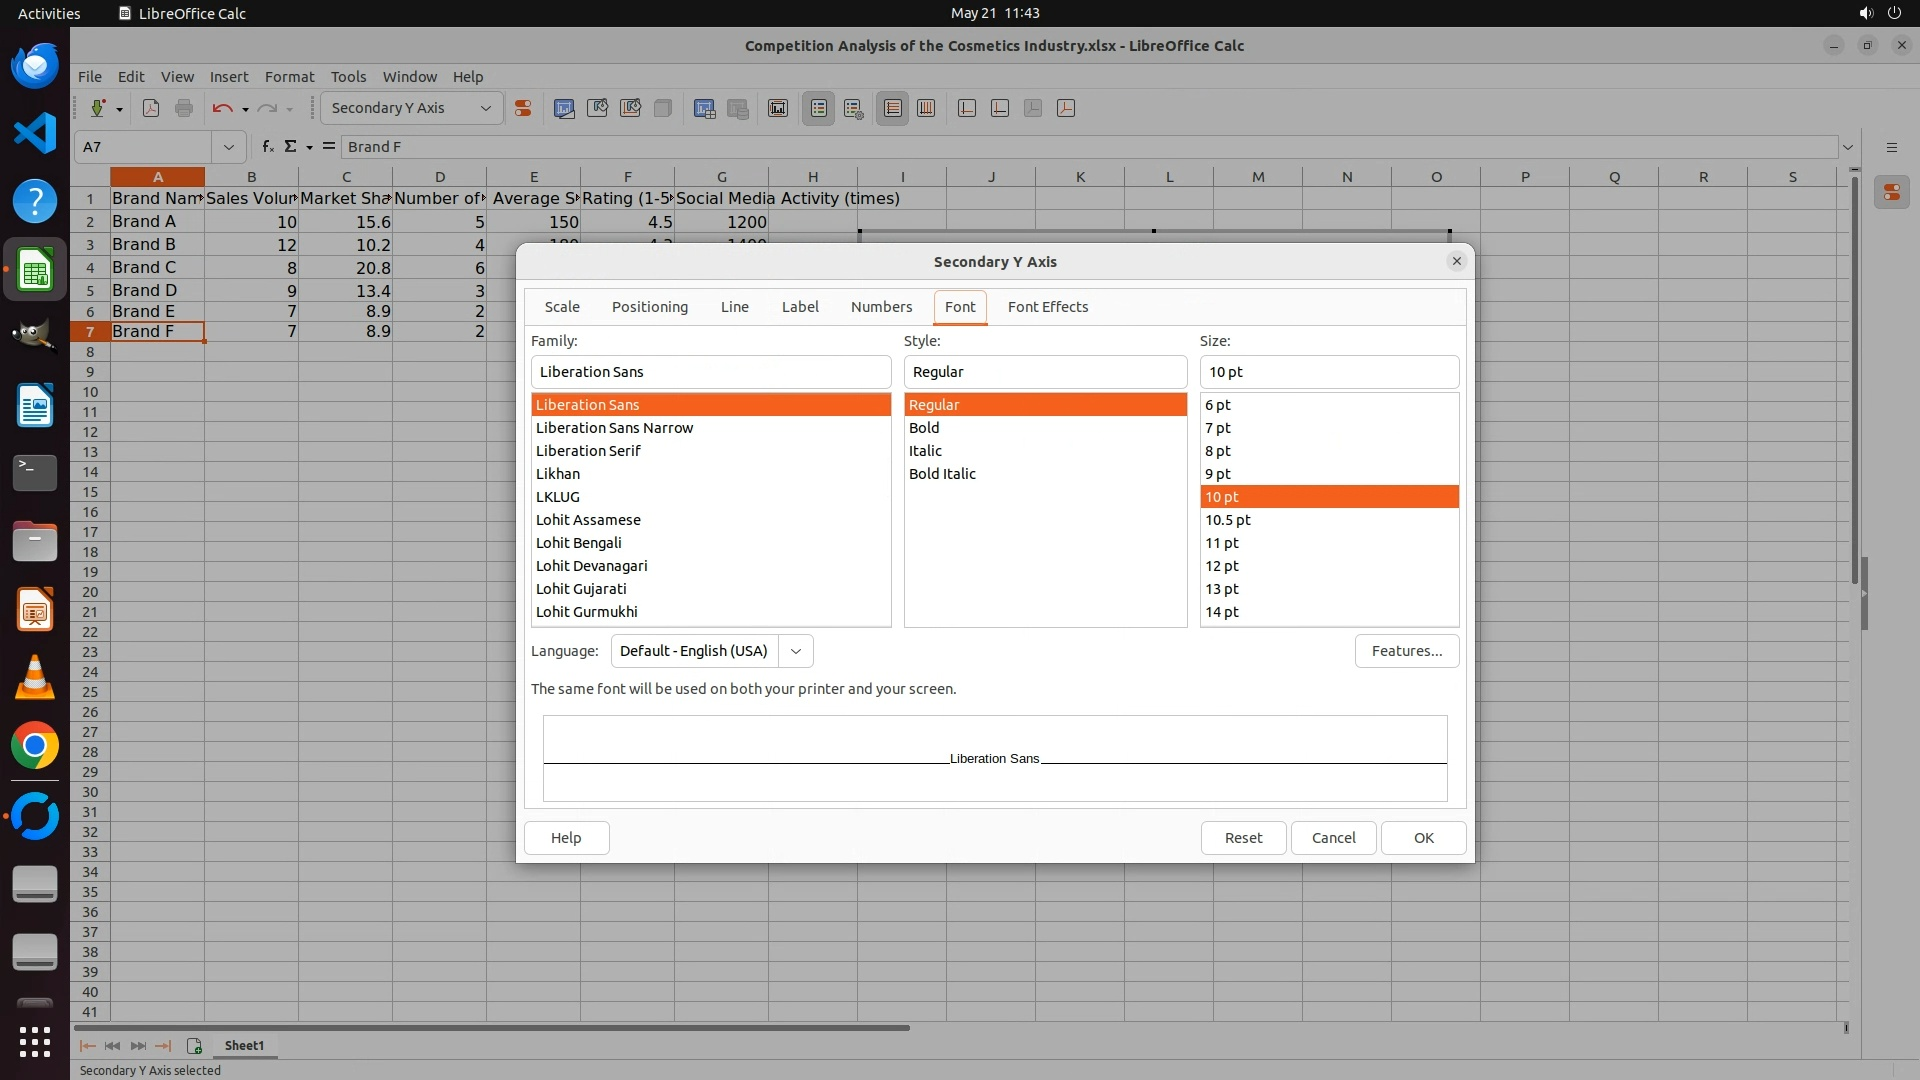This screenshot has height=1080, width=1920.
Task: Switch to the Font Effects tab
Action: pyautogui.click(x=1047, y=307)
